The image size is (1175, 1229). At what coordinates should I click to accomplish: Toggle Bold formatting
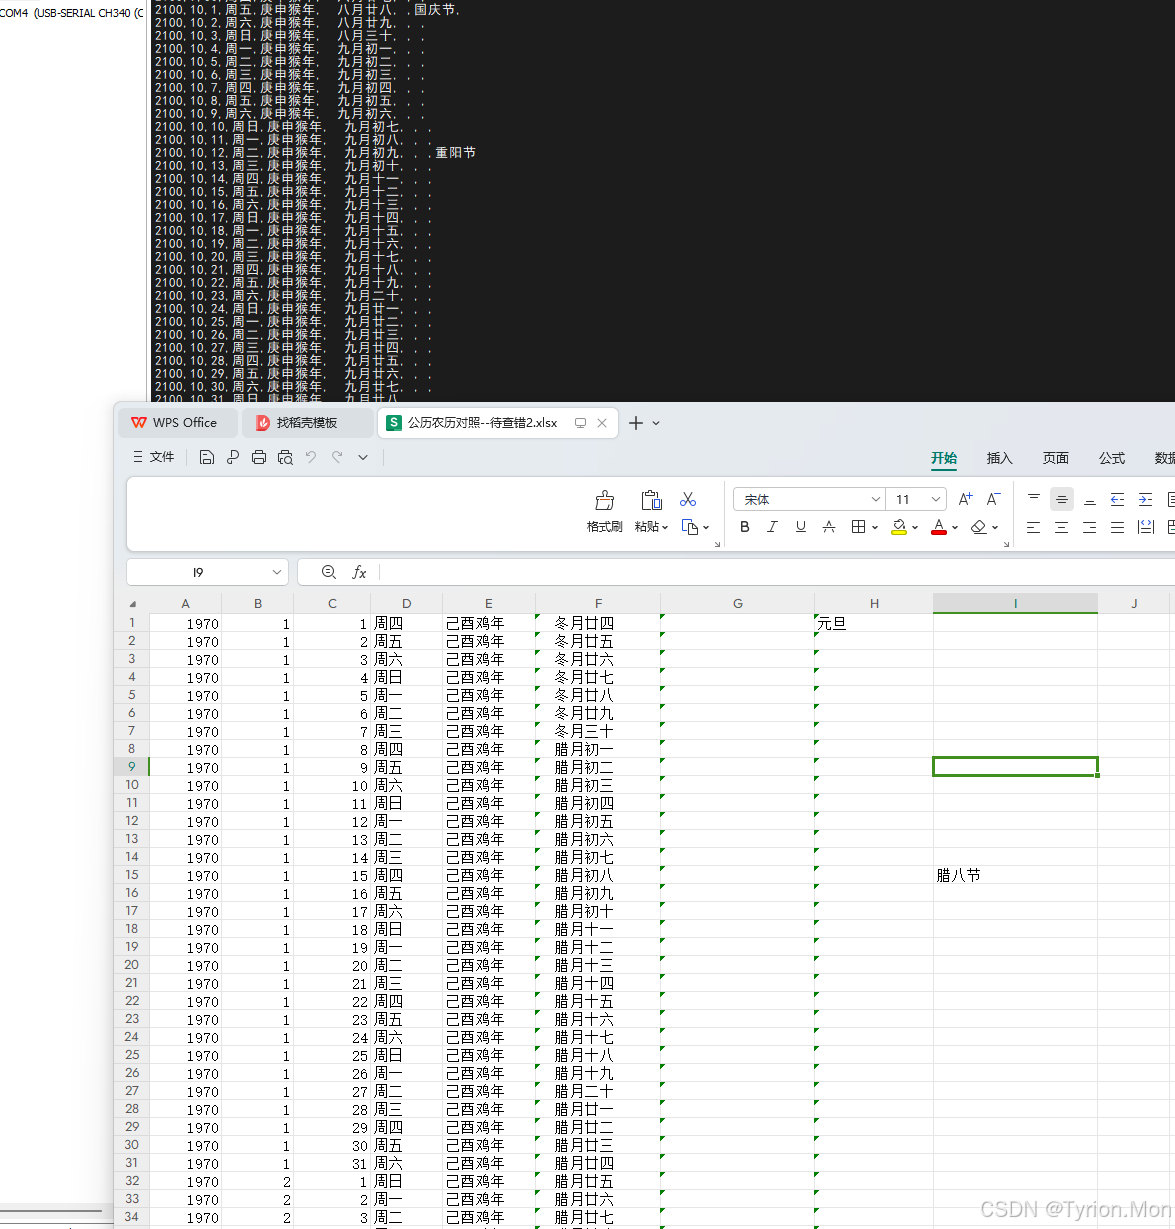(744, 527)
